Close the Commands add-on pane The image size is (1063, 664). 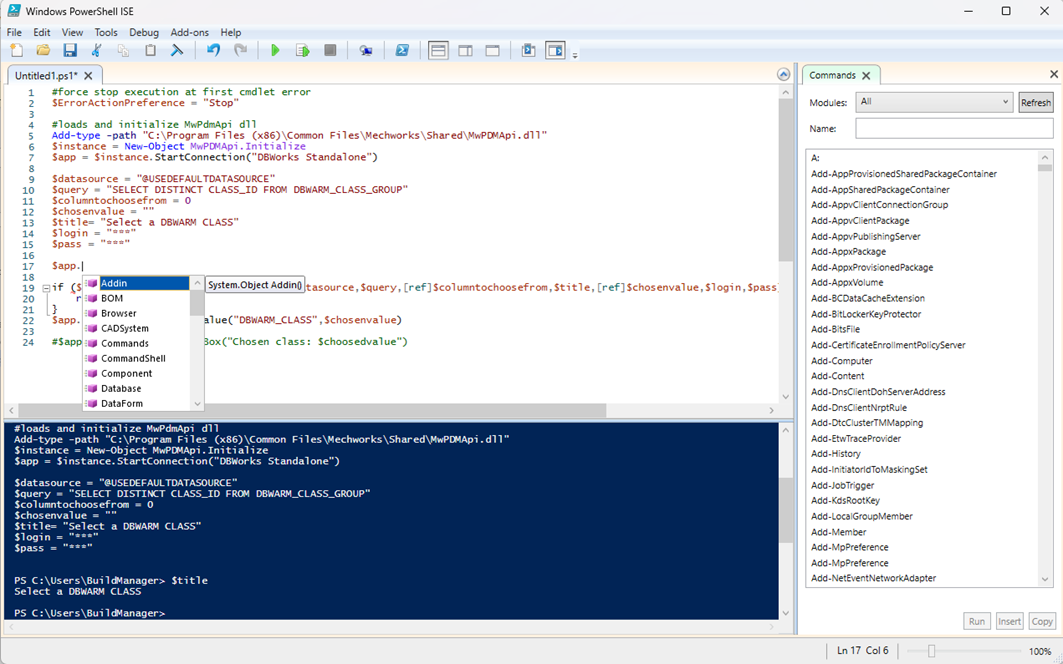point(1054,74)
